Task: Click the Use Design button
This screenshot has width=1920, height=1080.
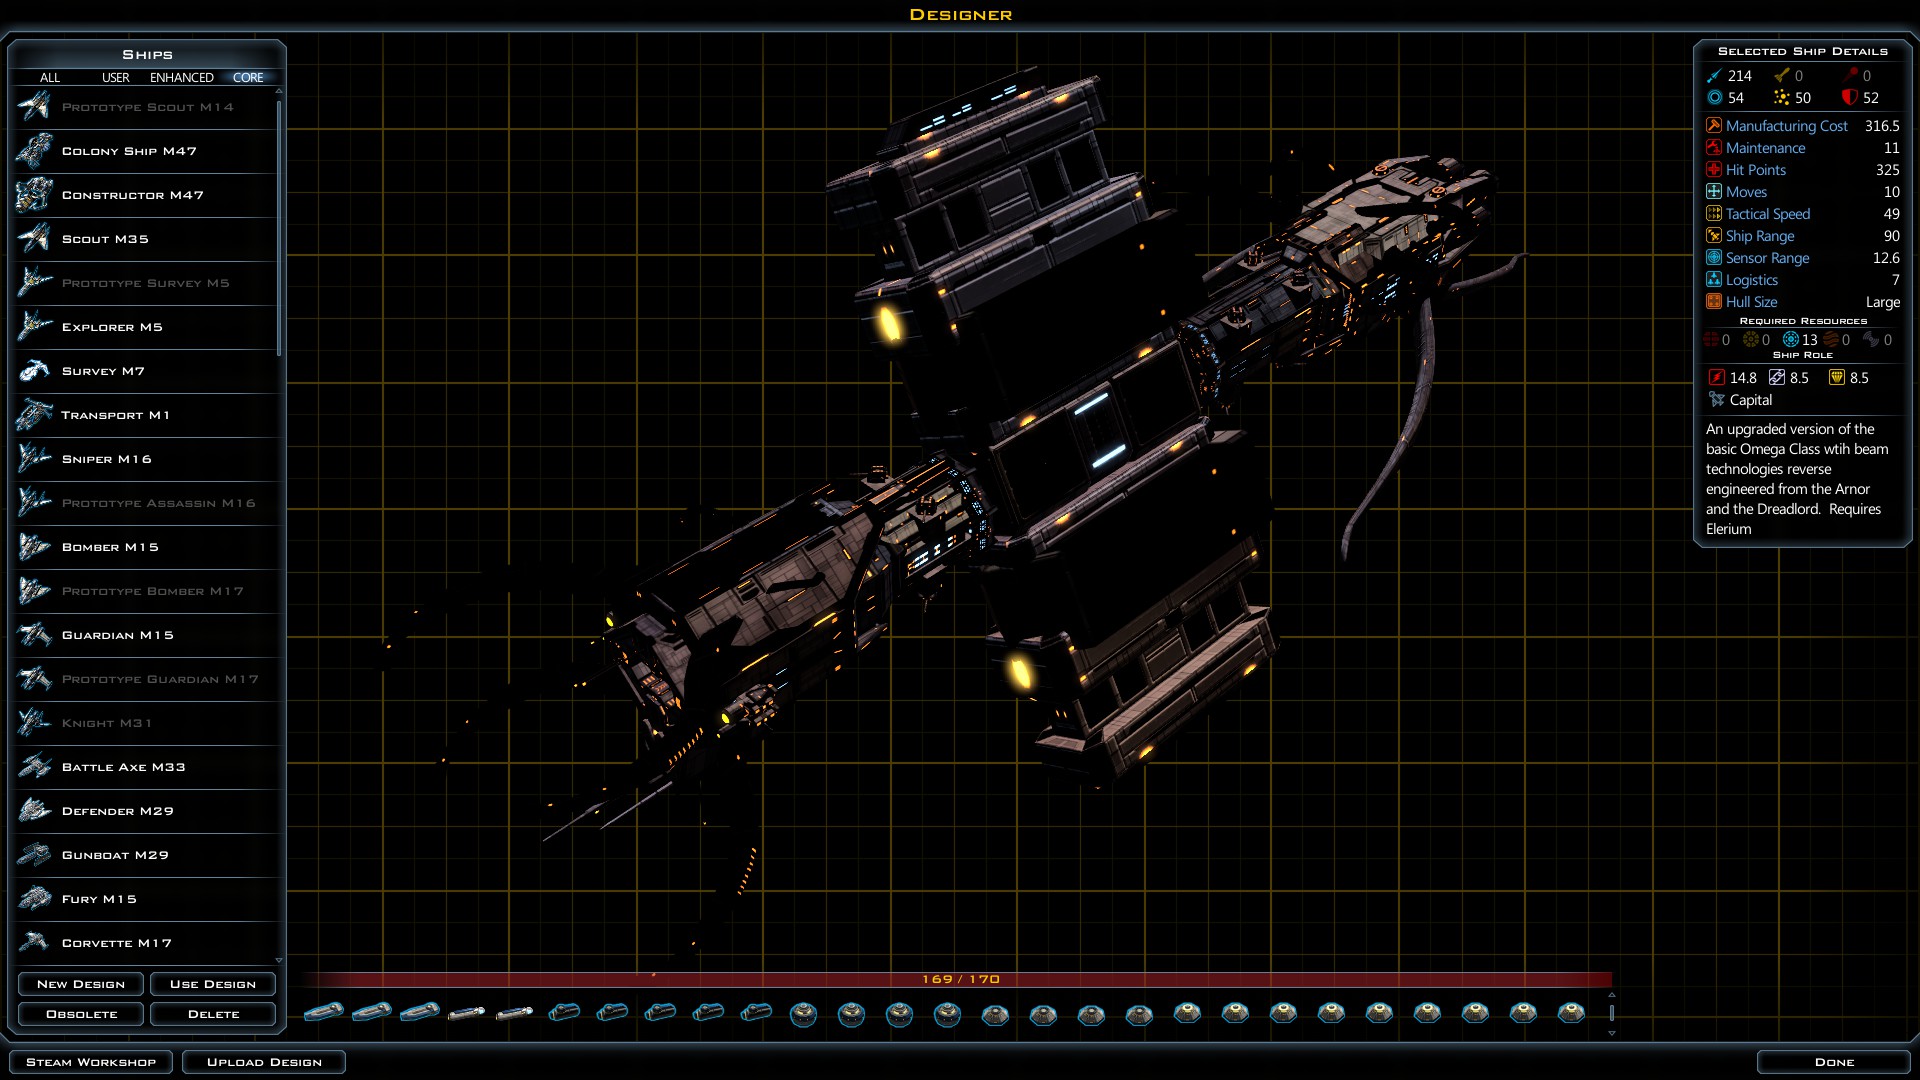Action: (213, 984)
